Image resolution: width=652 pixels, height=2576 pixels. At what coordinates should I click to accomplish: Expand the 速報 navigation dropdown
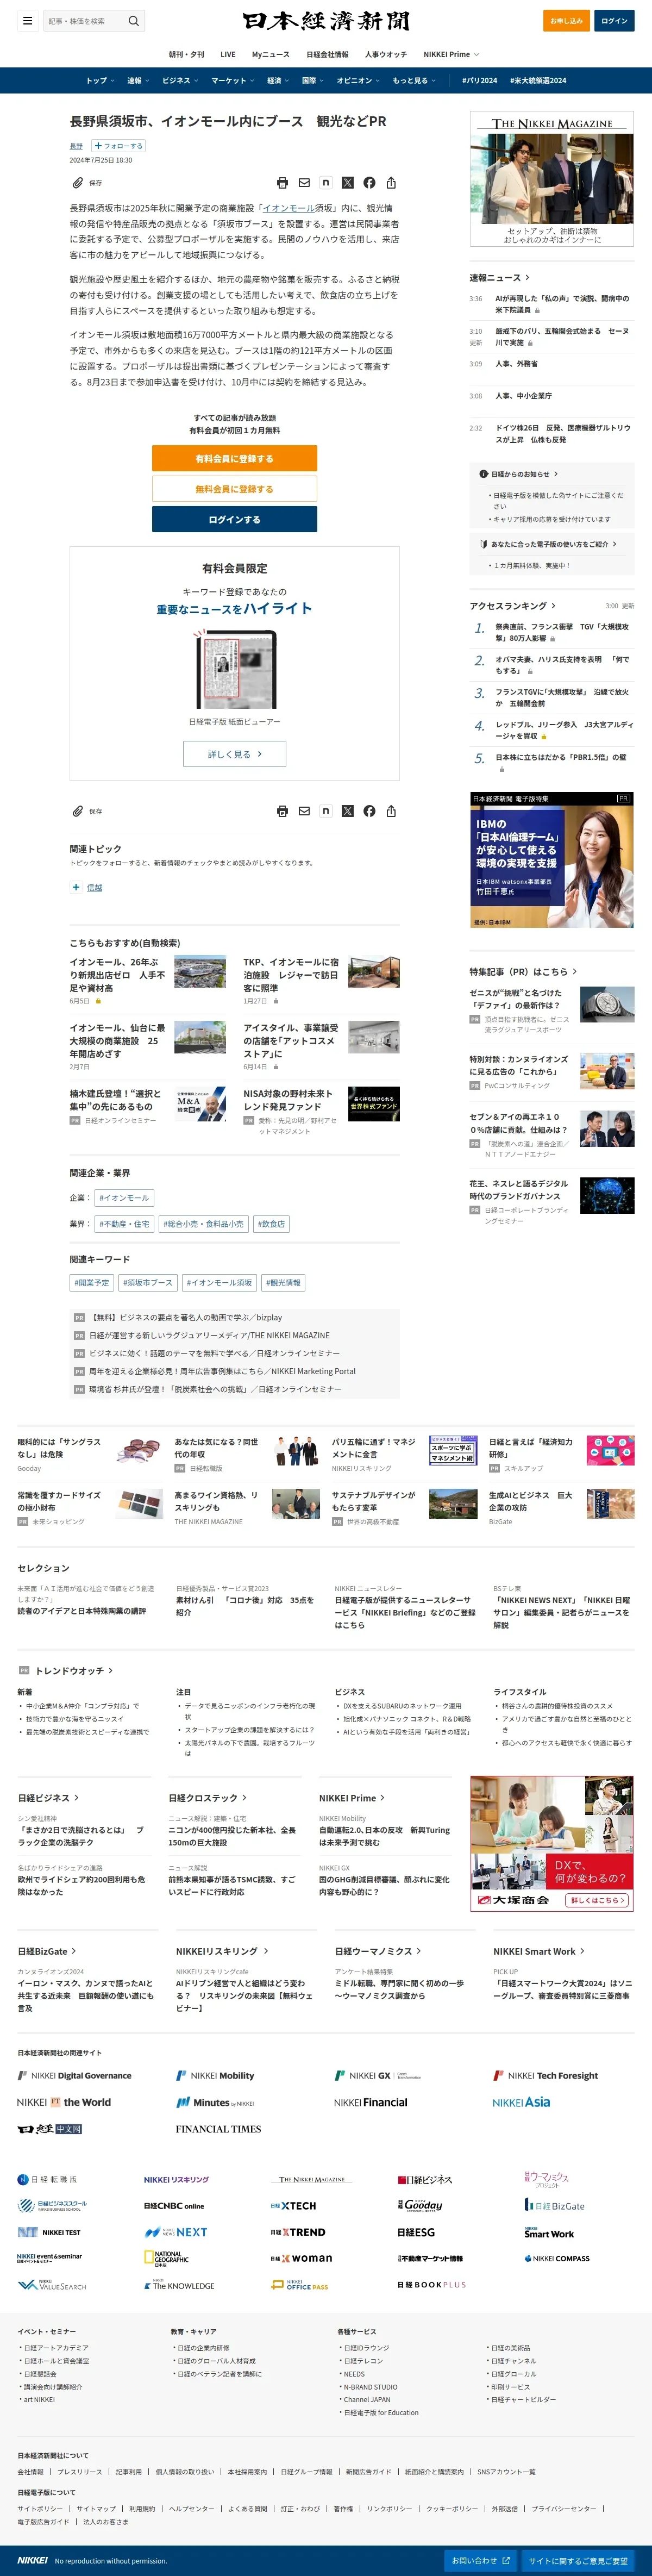138,81
